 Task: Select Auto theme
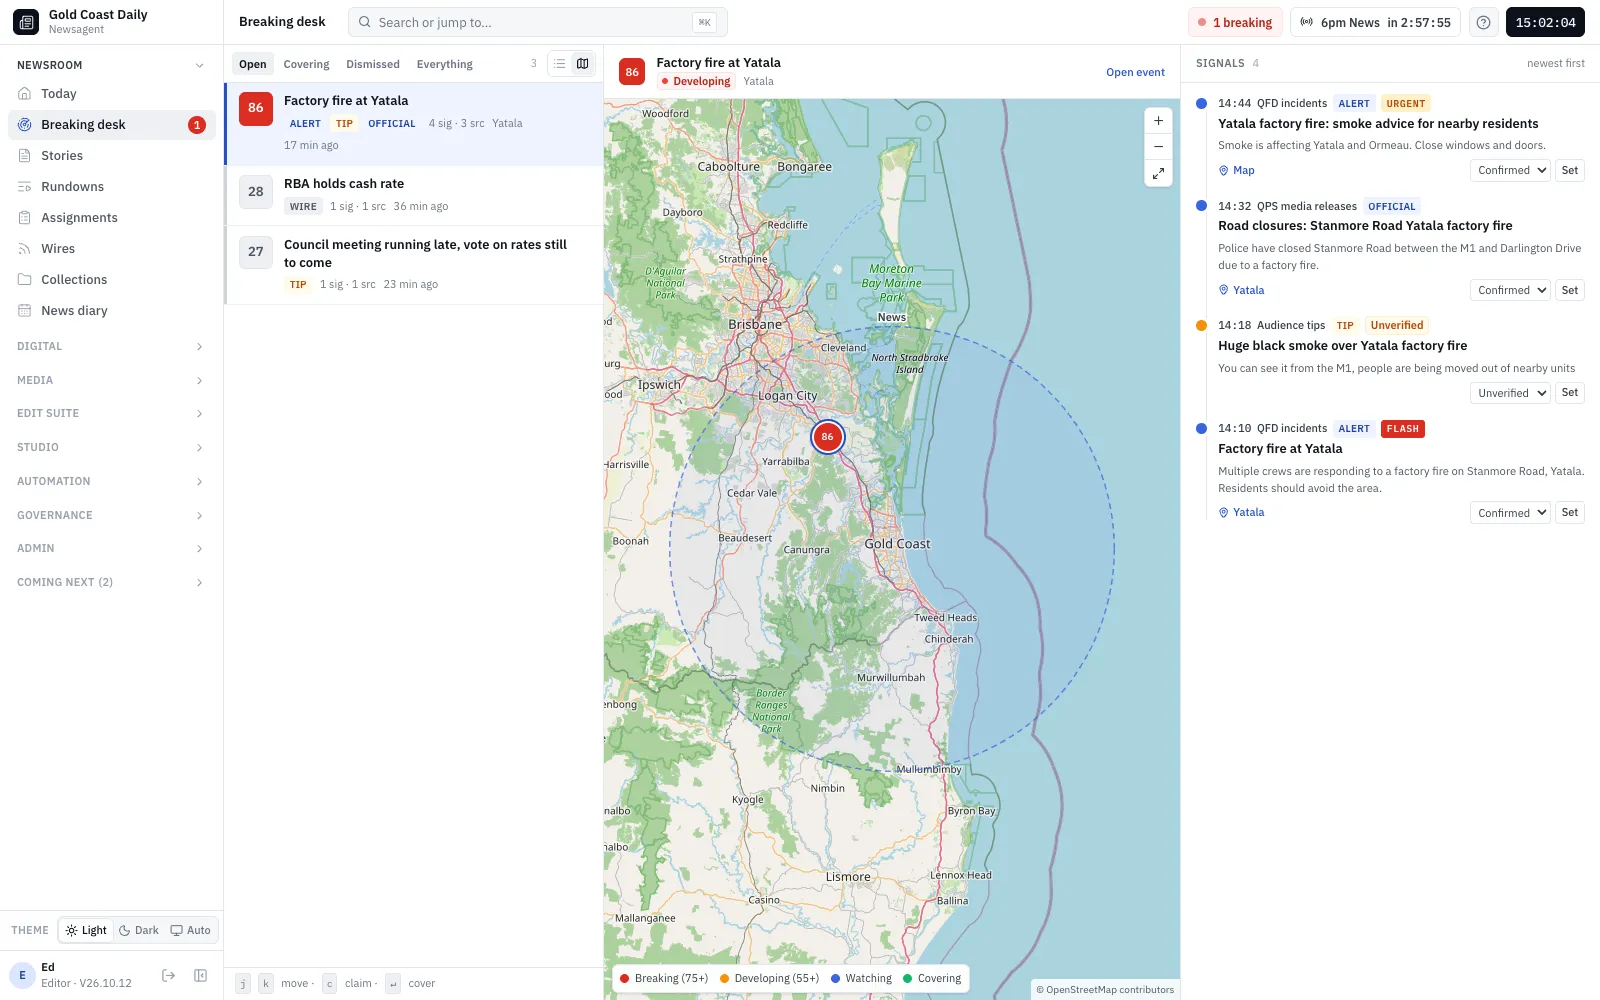pos(191,930)
